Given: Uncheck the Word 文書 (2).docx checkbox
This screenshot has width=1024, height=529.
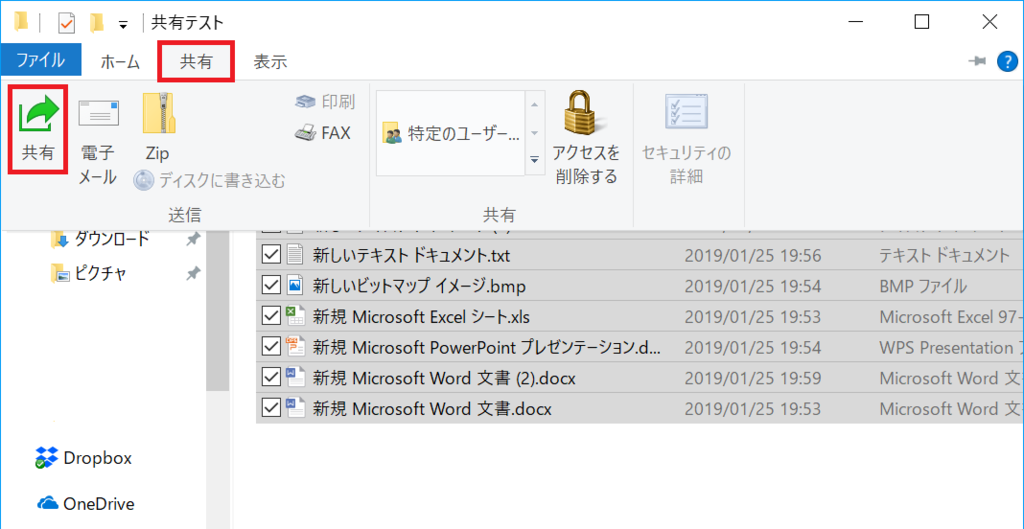Looking at the screenshot, I should 270,377.
